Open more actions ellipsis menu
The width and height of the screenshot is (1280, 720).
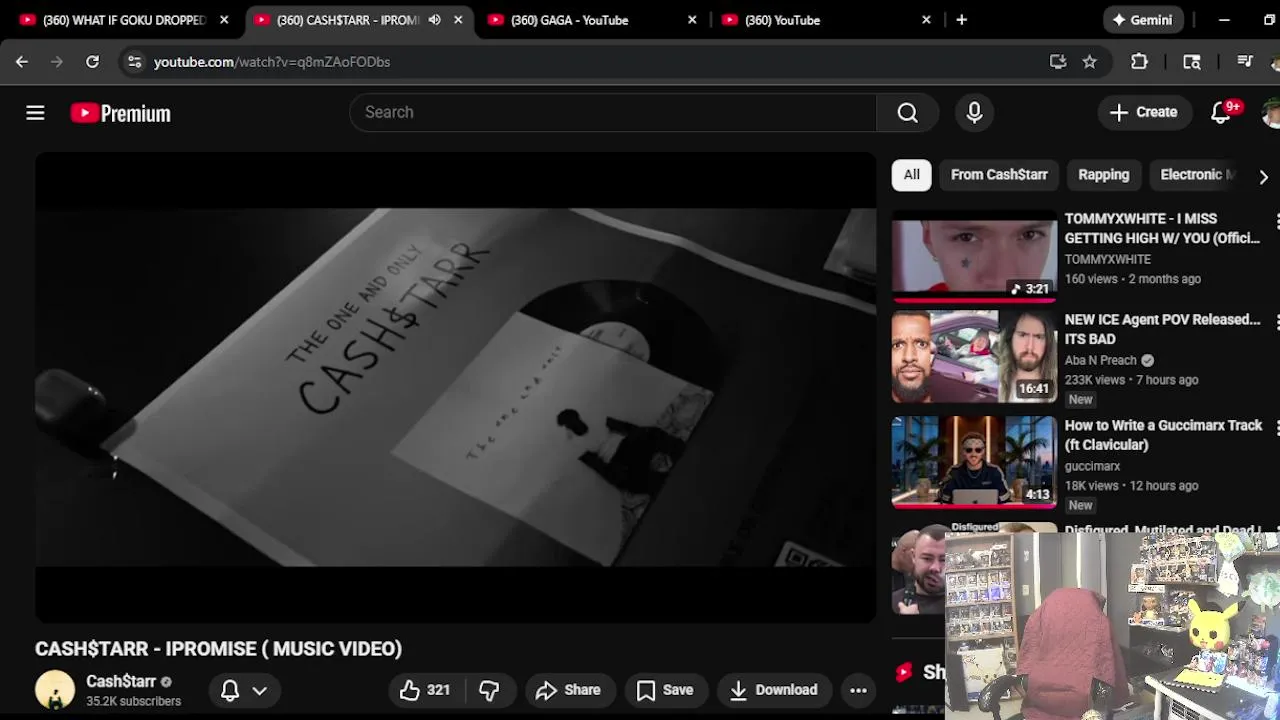tap(858, 690)
